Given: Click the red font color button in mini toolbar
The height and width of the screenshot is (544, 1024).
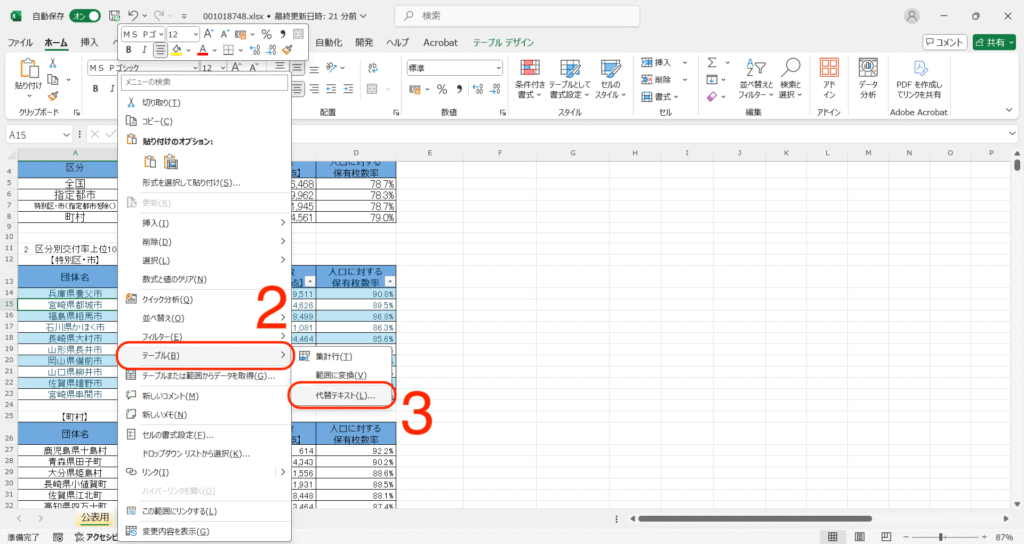Looking at the screenshot, I should coord(202,50).
